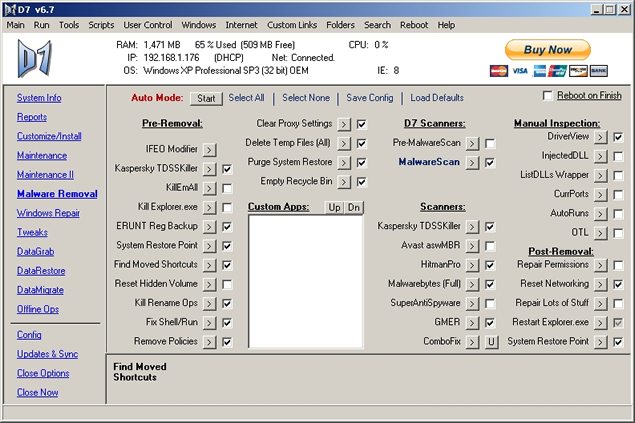Screen dimensions: 635x423
Task: Run SuperAntiSpyware arrow button
Action: (472, 304)
